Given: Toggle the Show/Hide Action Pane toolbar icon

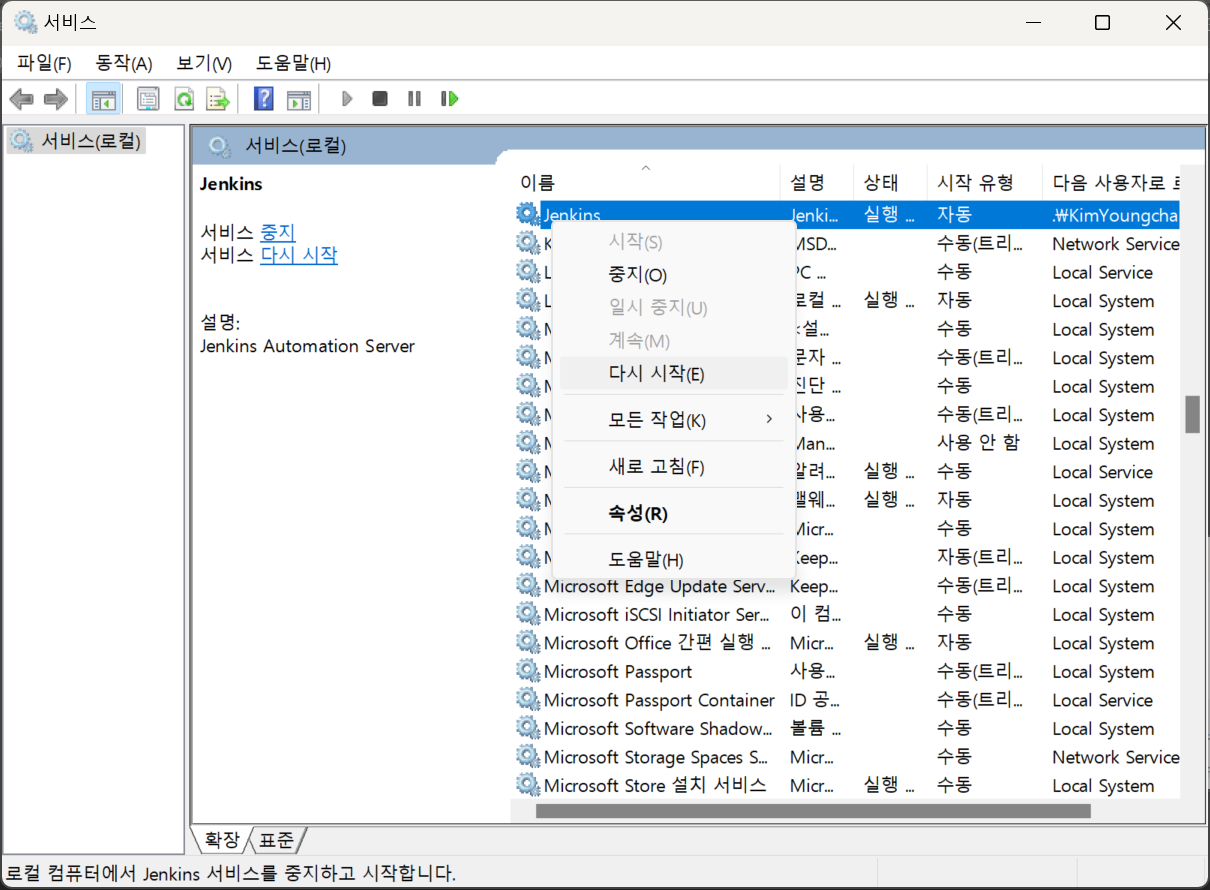Looking at the screenshot, I should click(x=299, y=99).
